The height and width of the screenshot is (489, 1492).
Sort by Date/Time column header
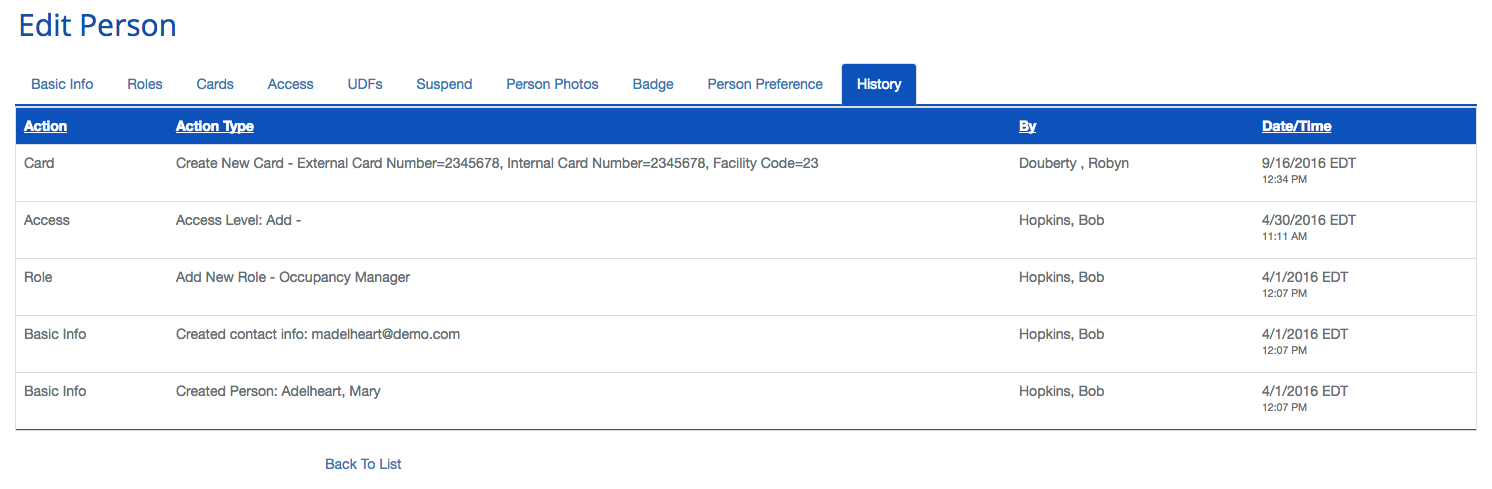tap(1296, 126)
